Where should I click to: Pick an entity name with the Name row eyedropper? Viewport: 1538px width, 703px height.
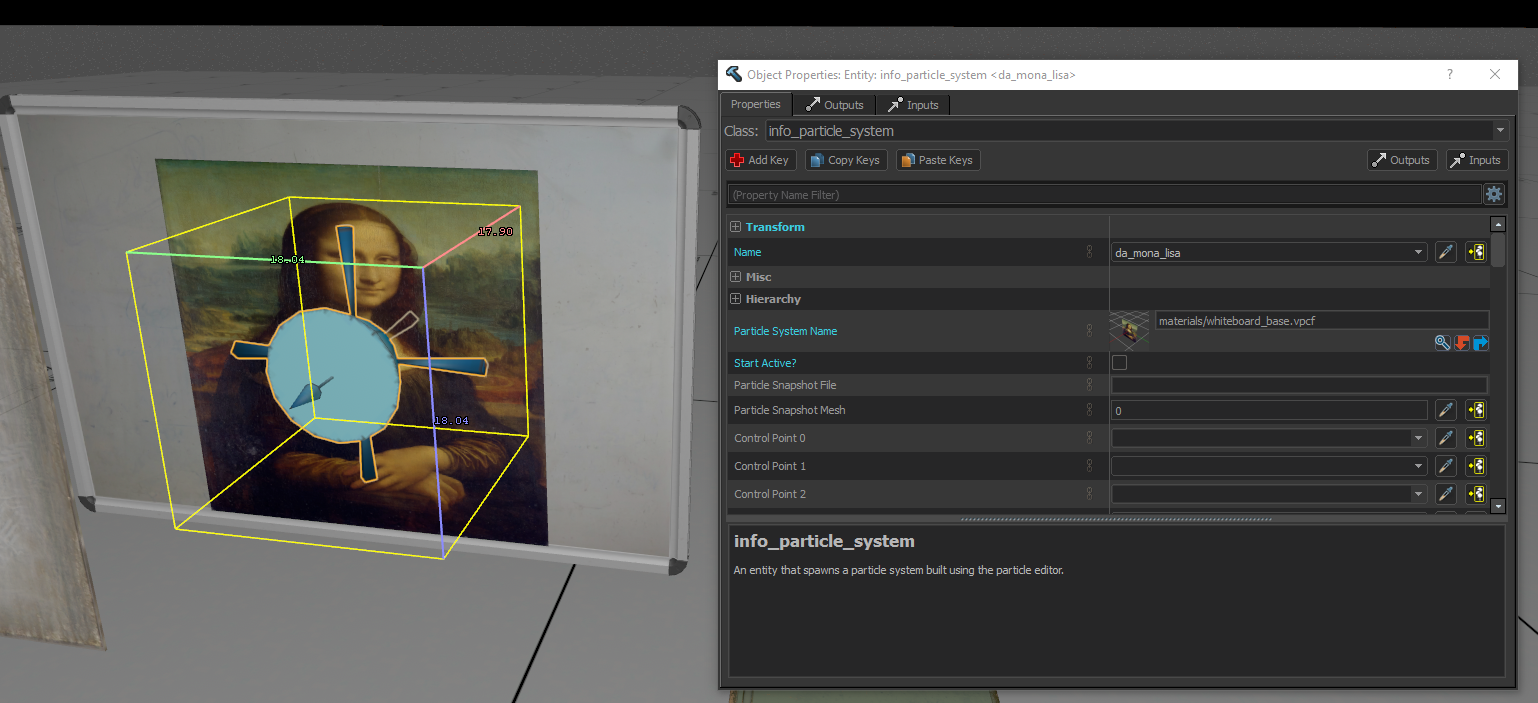pos(1445,252)
